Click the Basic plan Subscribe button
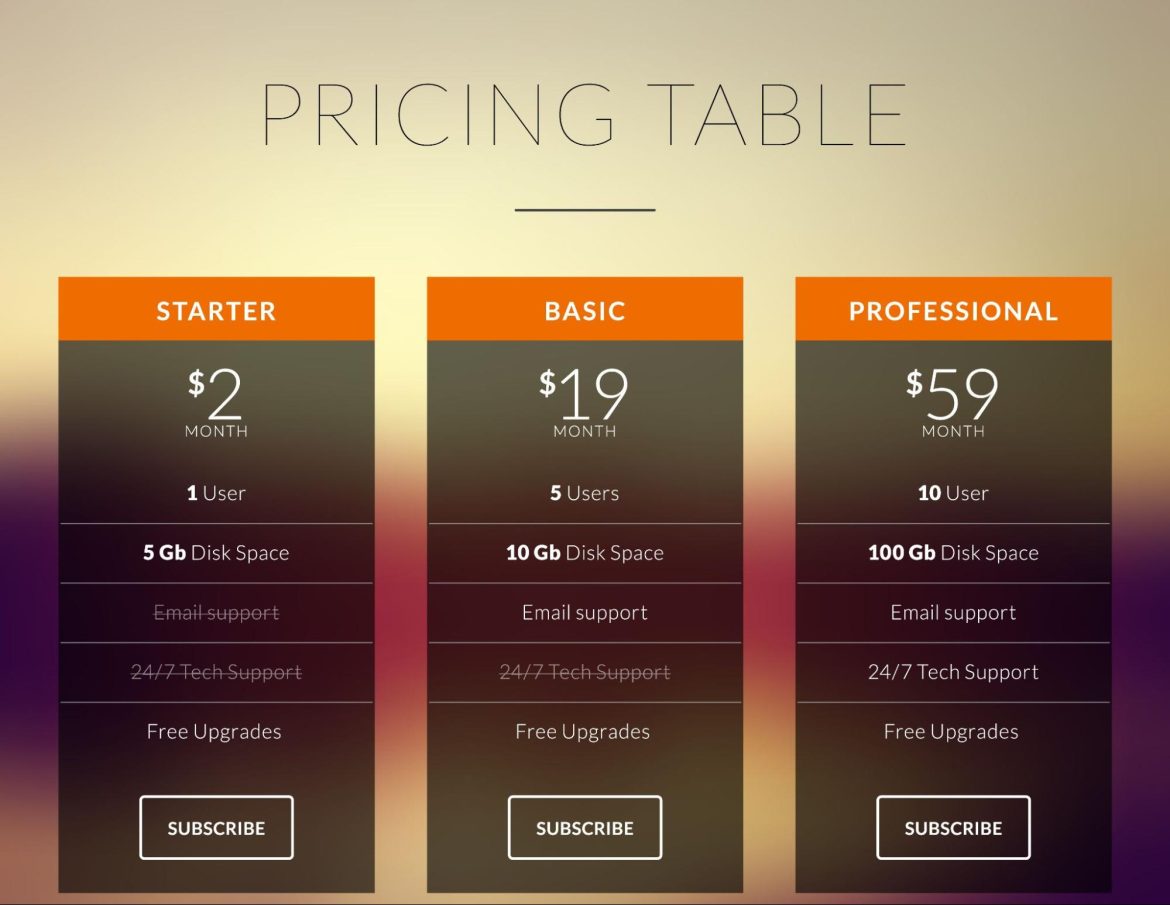This screenshot has height=905, width=1170. (x=584, y=827)
